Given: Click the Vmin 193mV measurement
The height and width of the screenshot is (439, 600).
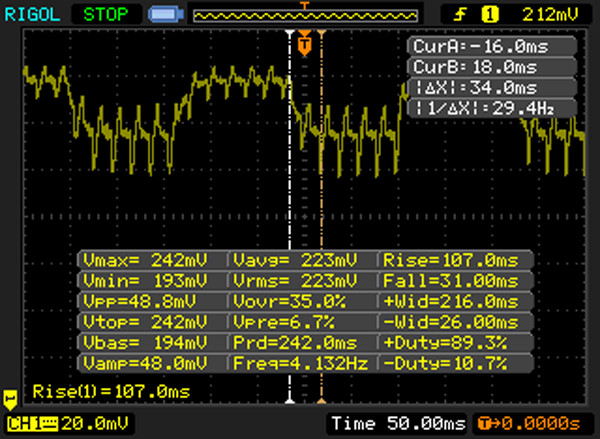Looking at the screenshot, I should pos(152,281).
